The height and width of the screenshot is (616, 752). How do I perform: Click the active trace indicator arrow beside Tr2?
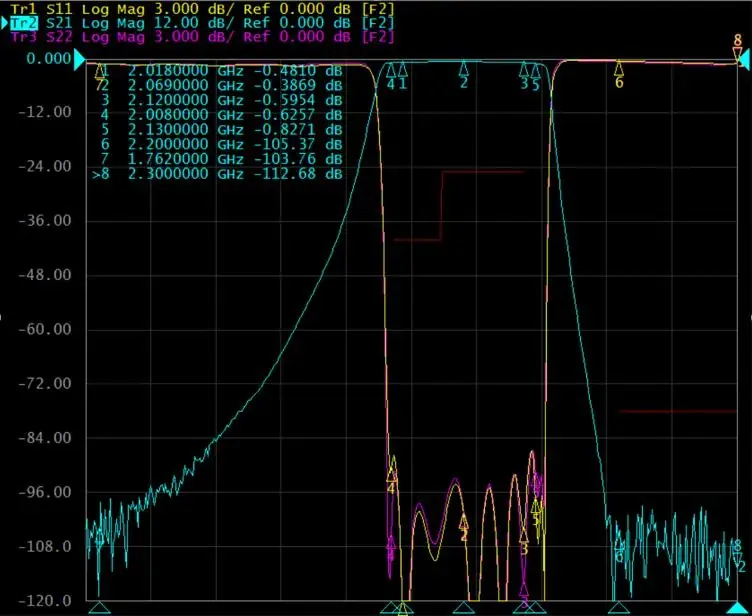point(4,23)
